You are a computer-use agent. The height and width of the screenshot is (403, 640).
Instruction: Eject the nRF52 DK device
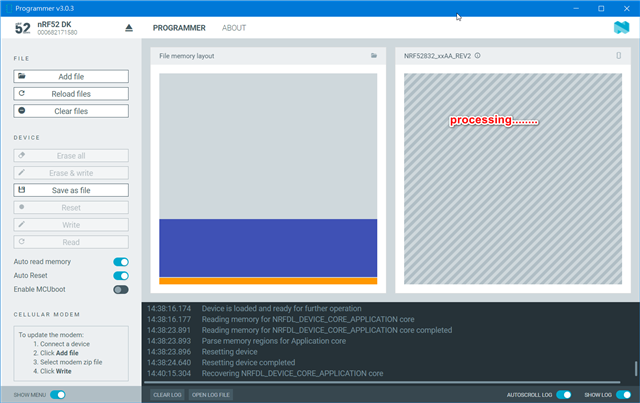tap(129, 28)
